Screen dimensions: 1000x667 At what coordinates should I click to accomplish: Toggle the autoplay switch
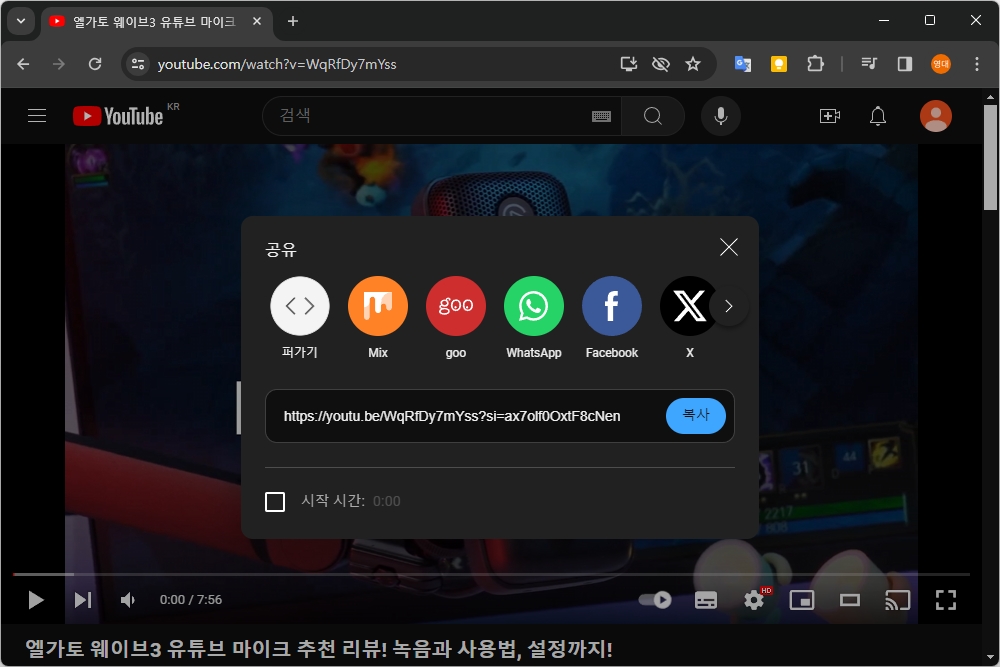coord(655,600)
